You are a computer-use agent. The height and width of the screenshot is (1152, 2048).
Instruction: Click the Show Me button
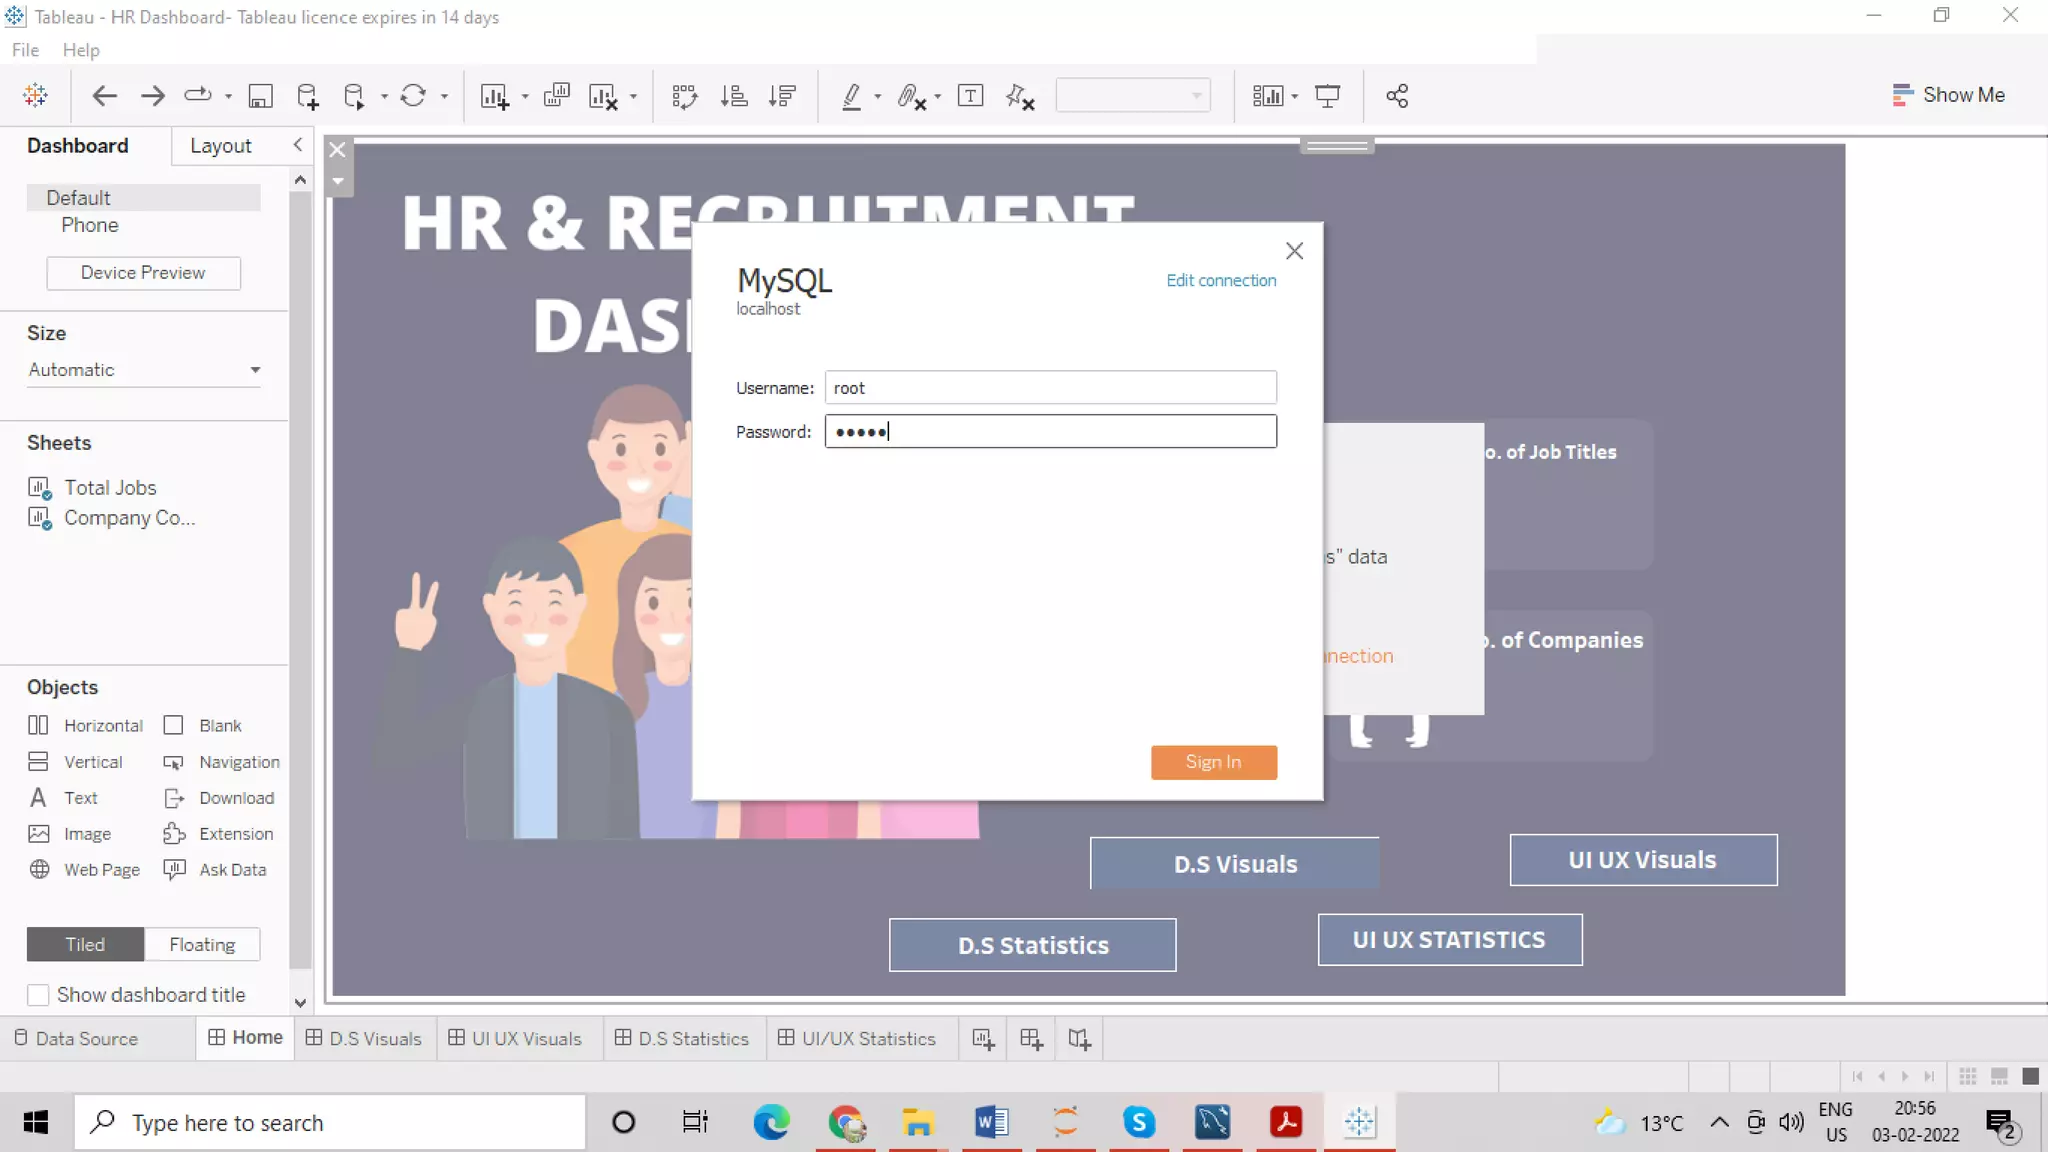click(1948, 95)
